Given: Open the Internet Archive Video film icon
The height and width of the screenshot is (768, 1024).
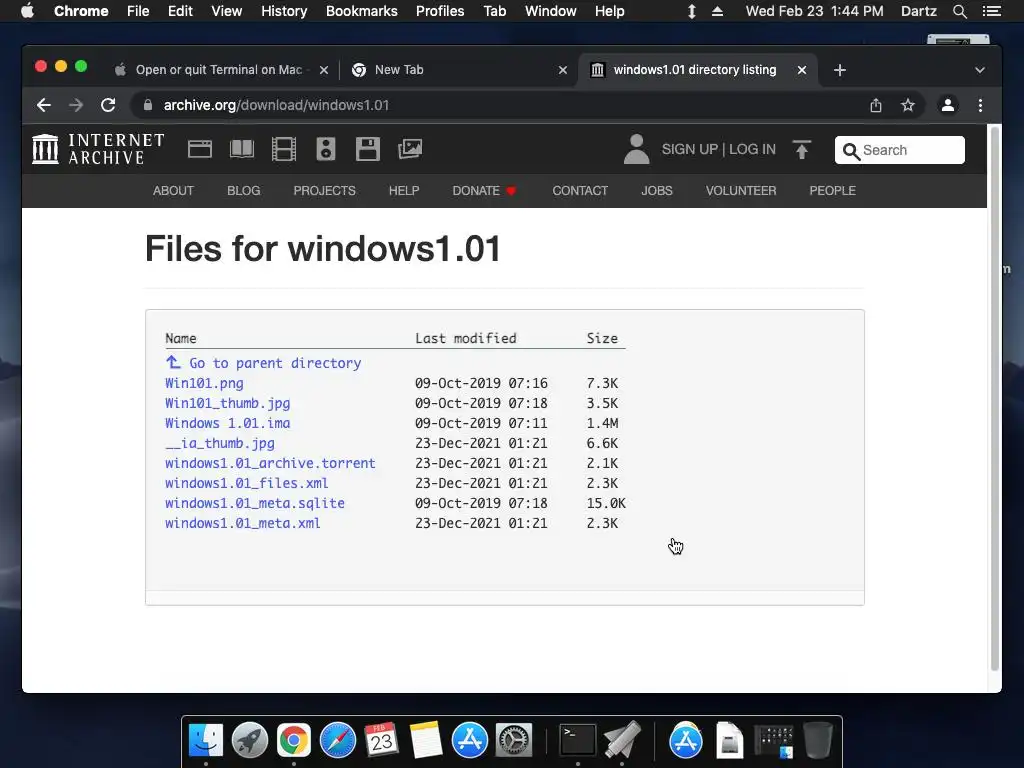Looking at the screenshot, I should tap(283, 150).
